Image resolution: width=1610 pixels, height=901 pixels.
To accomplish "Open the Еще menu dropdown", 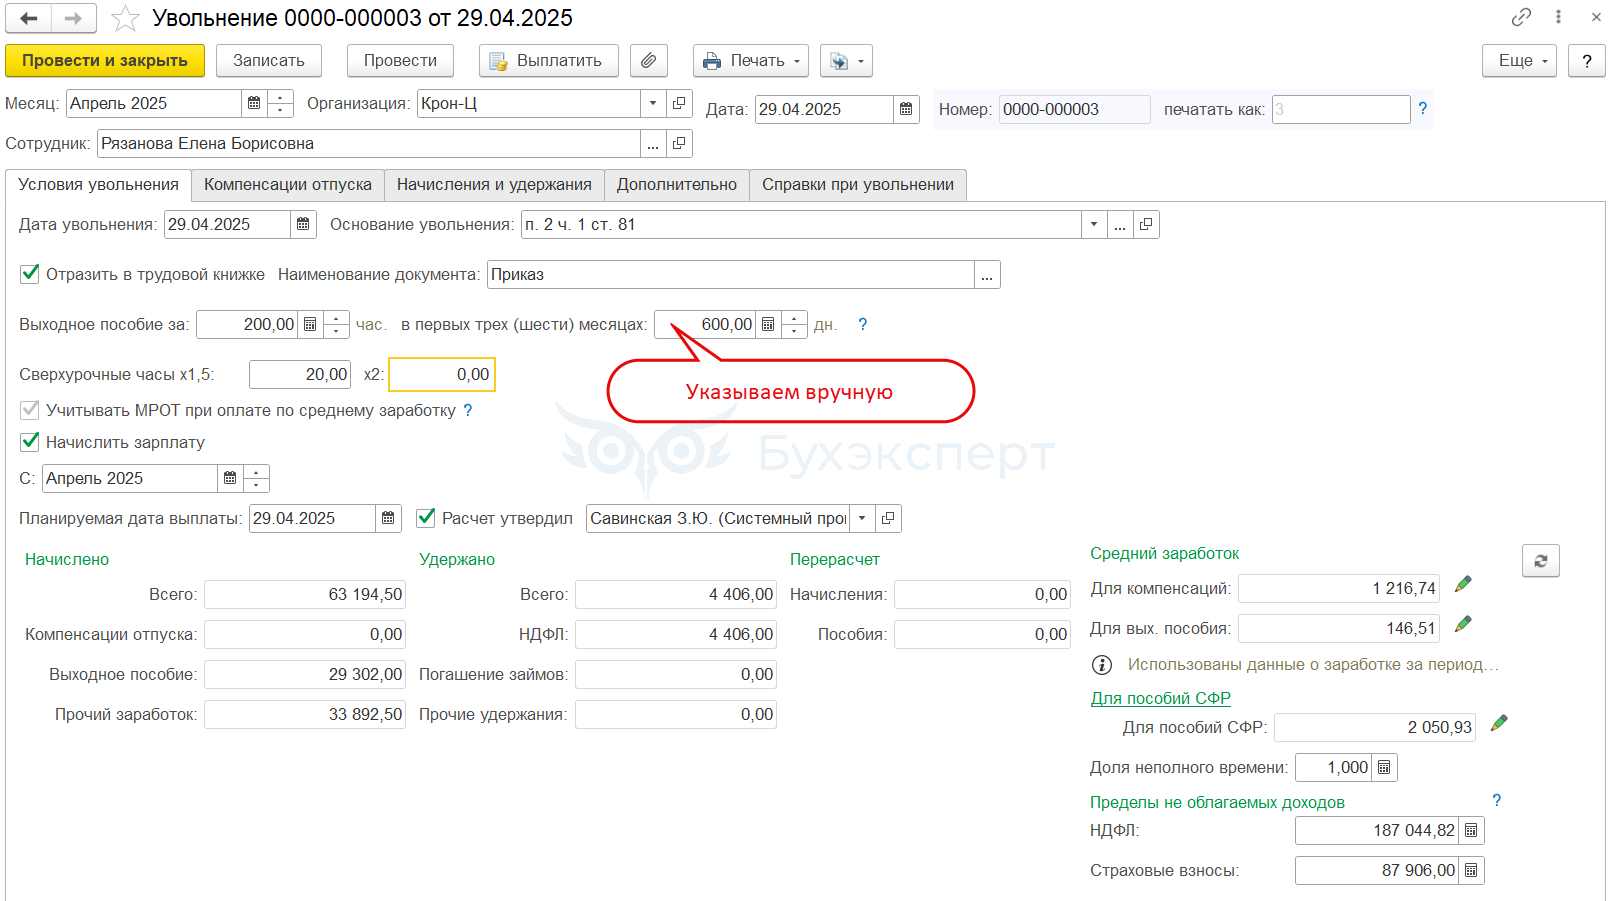I will (x=1519, y=61).
